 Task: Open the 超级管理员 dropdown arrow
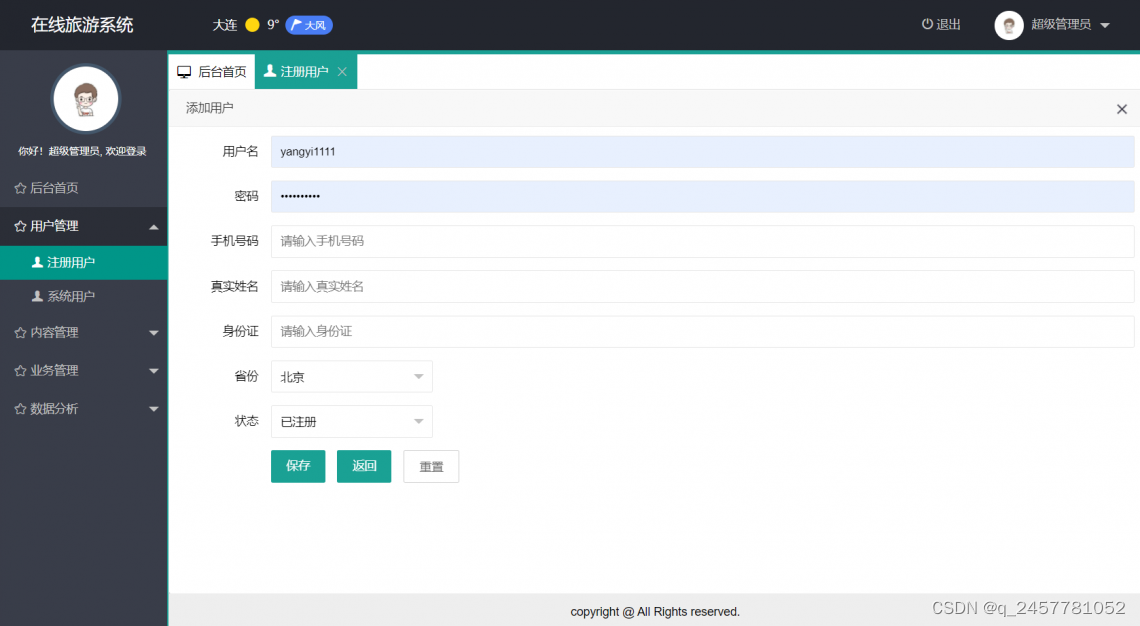point(1105,25)
